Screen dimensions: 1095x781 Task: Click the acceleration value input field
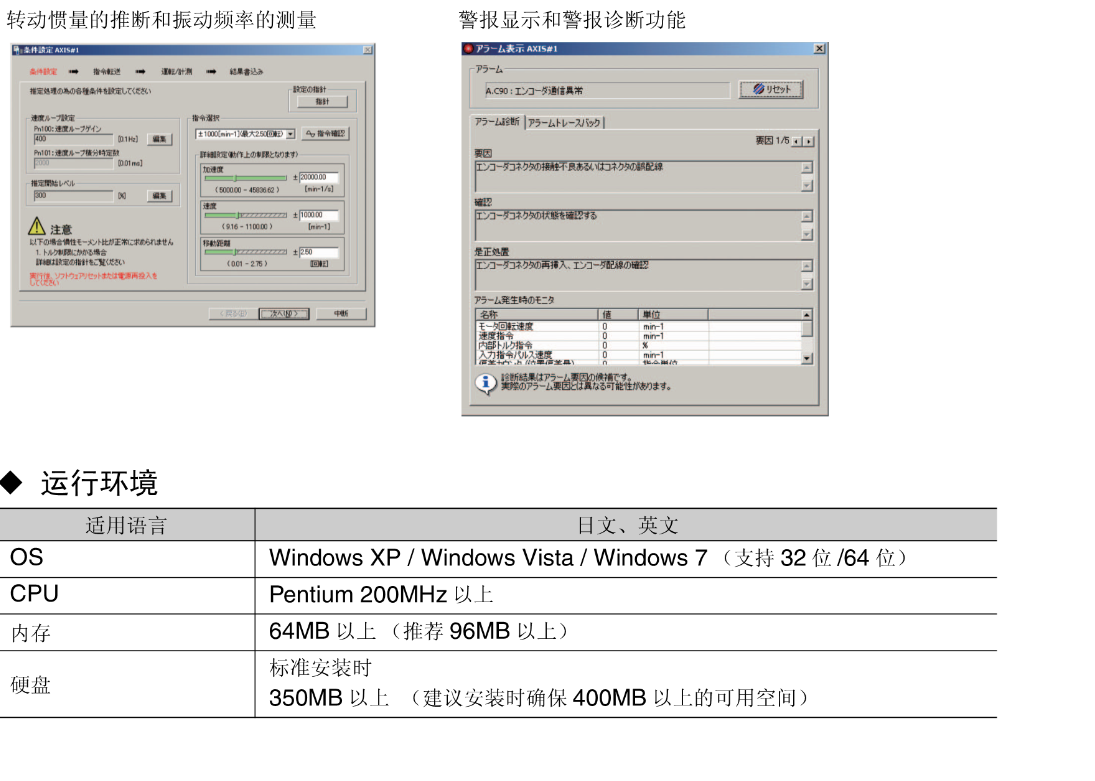(x=319, y=178)
